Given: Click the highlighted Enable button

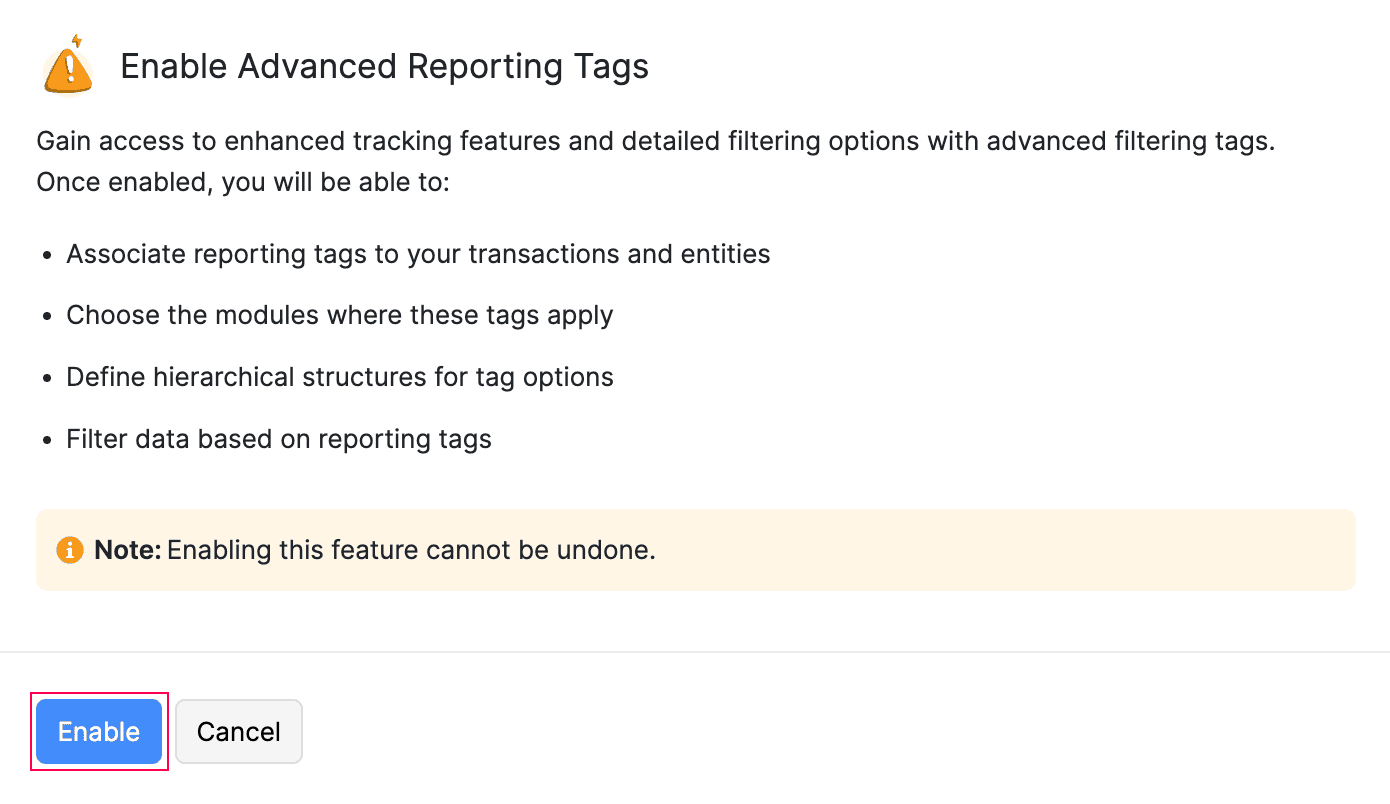Looking at the screenshot, I should click(98, 731).
